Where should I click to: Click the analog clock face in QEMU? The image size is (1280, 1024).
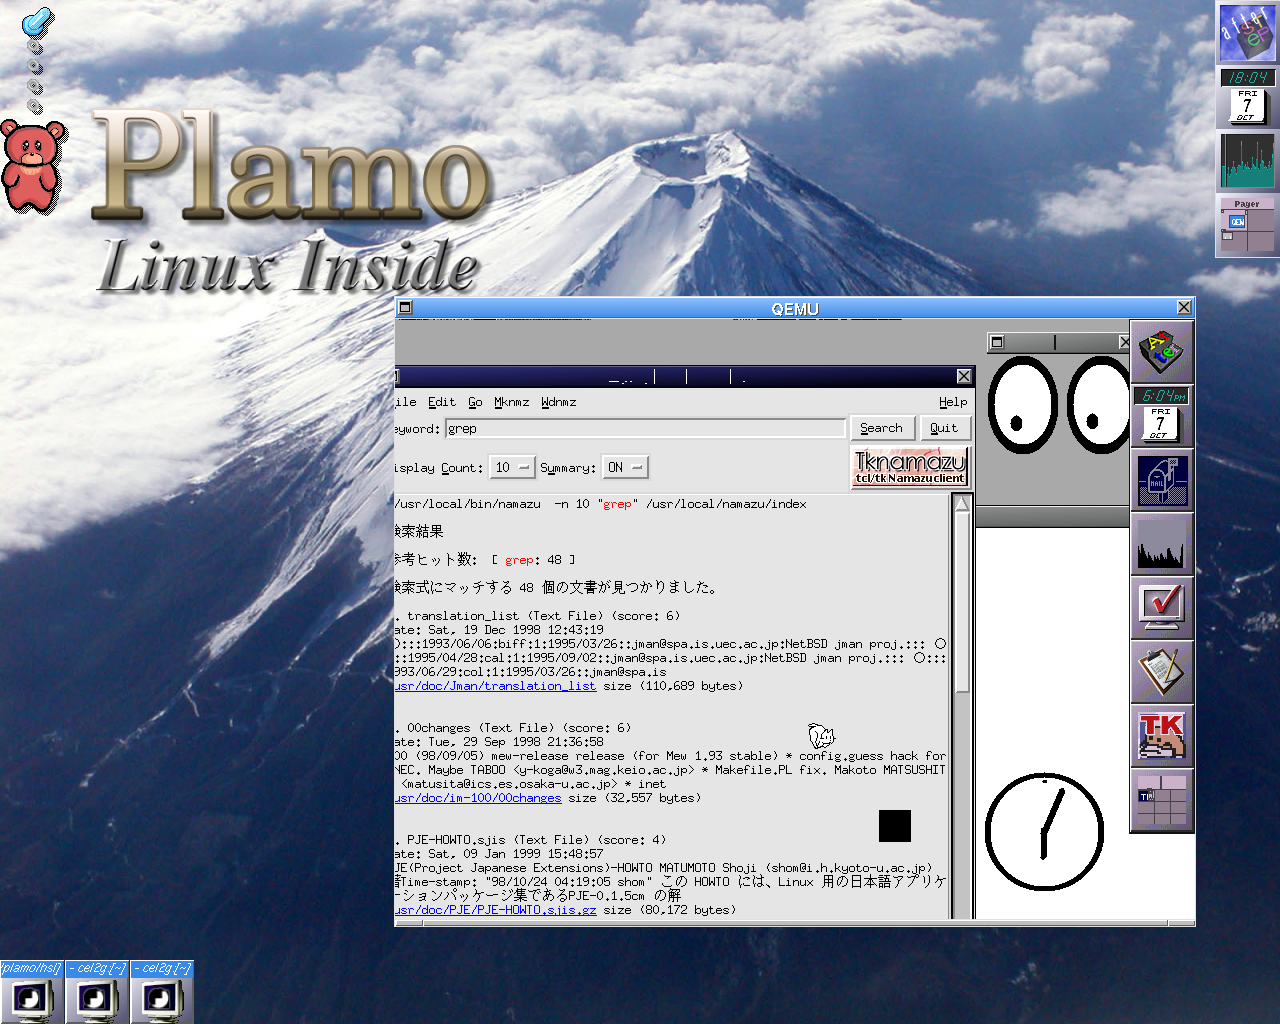click(x=1044, y=831)
